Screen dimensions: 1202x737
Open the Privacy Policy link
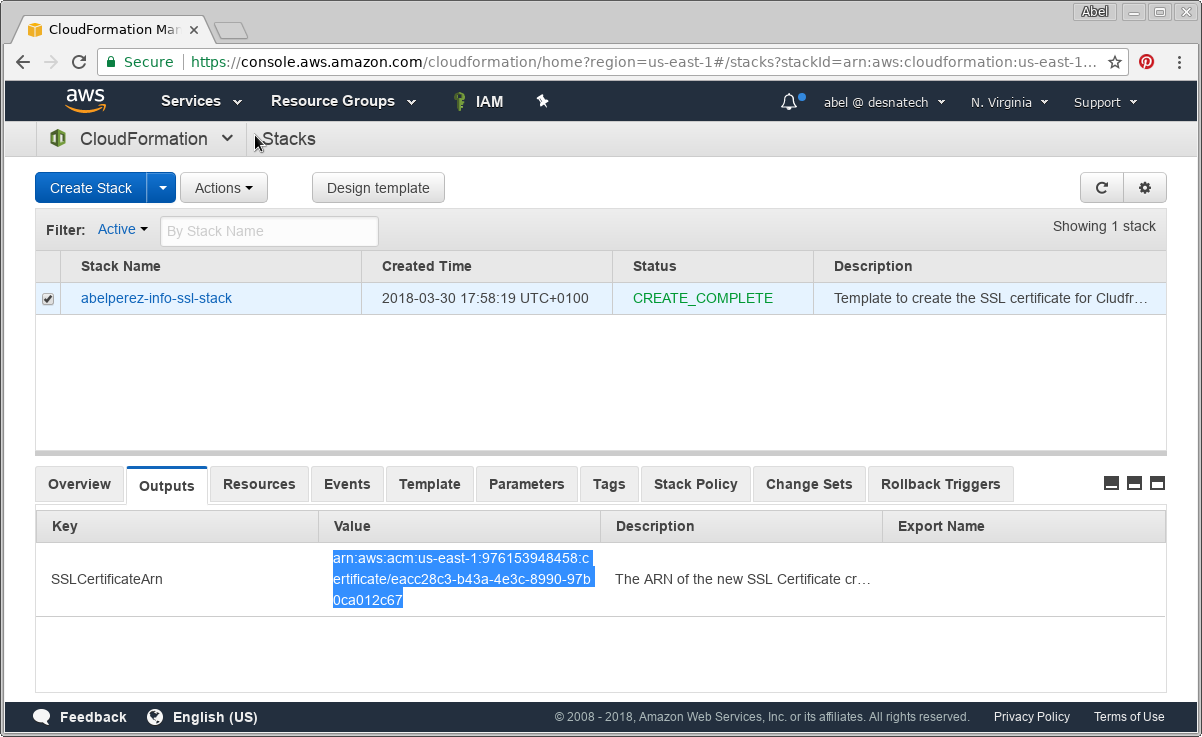1032,717
